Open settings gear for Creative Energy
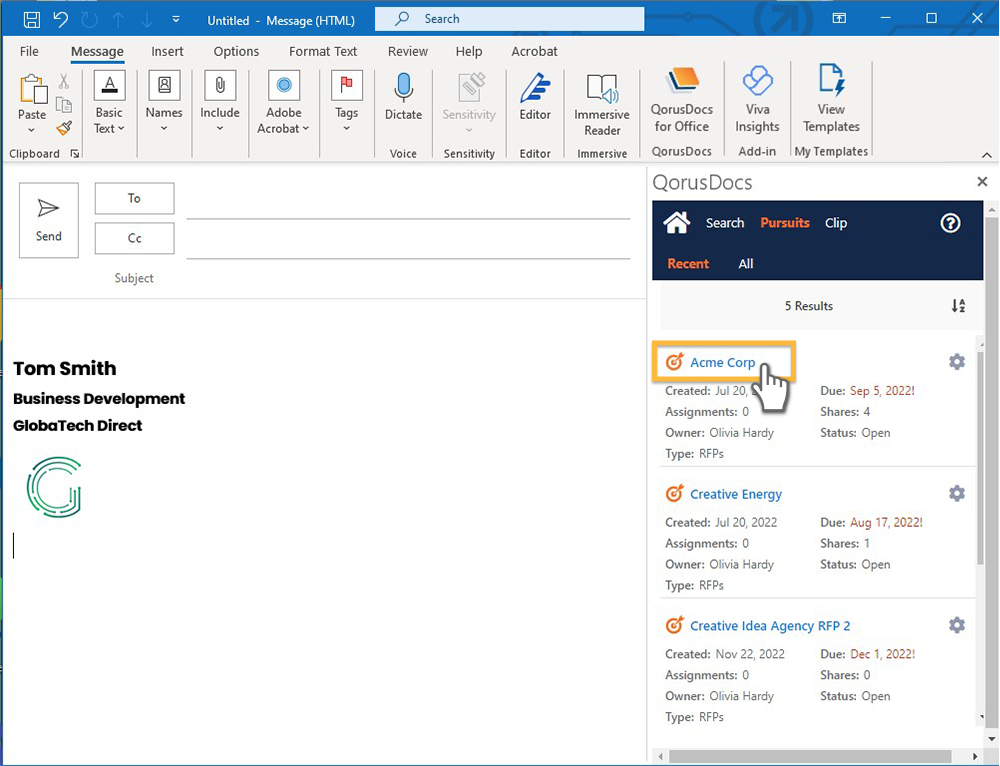This screenshot has width=1000, height=766. (x=957, y=493)
